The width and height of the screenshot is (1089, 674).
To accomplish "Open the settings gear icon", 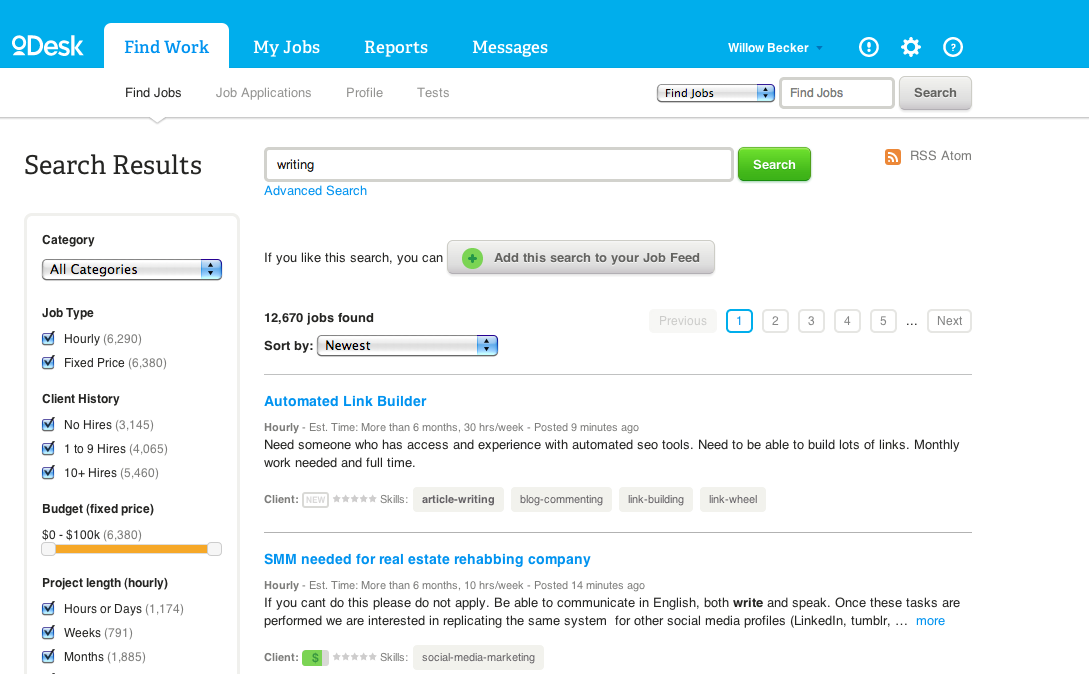I will tap(911, 47).
